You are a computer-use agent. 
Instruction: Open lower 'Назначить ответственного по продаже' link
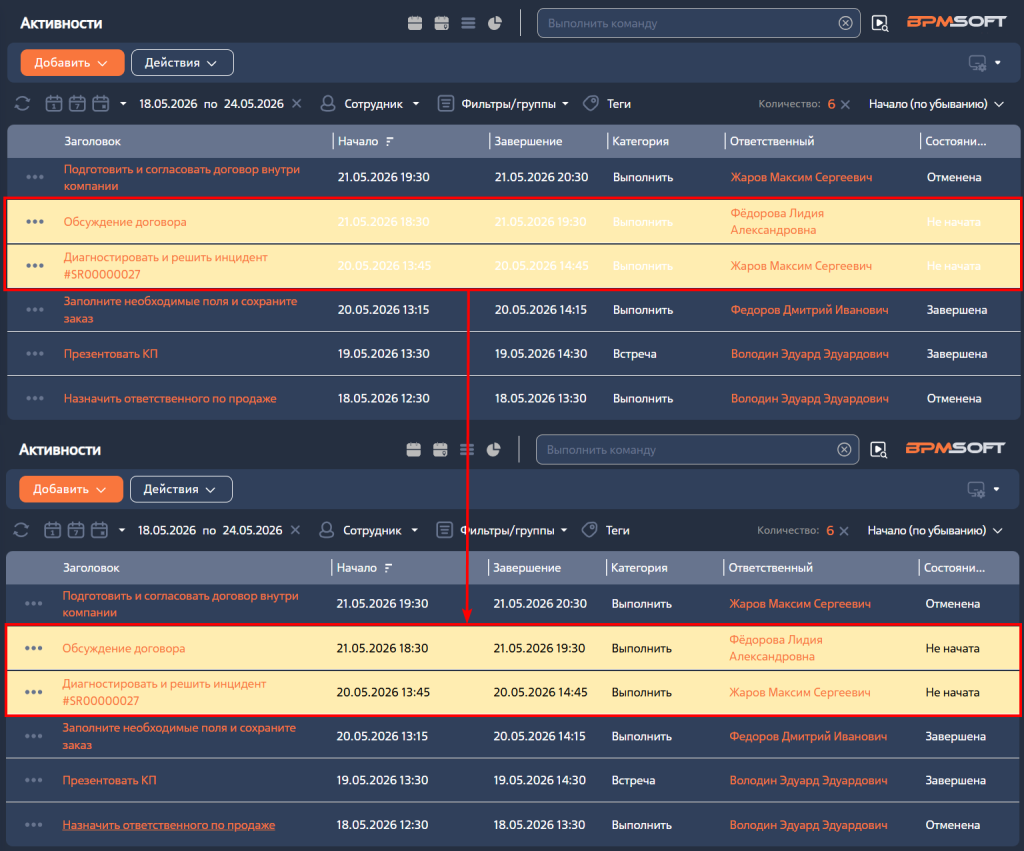(x=168, y=825)
